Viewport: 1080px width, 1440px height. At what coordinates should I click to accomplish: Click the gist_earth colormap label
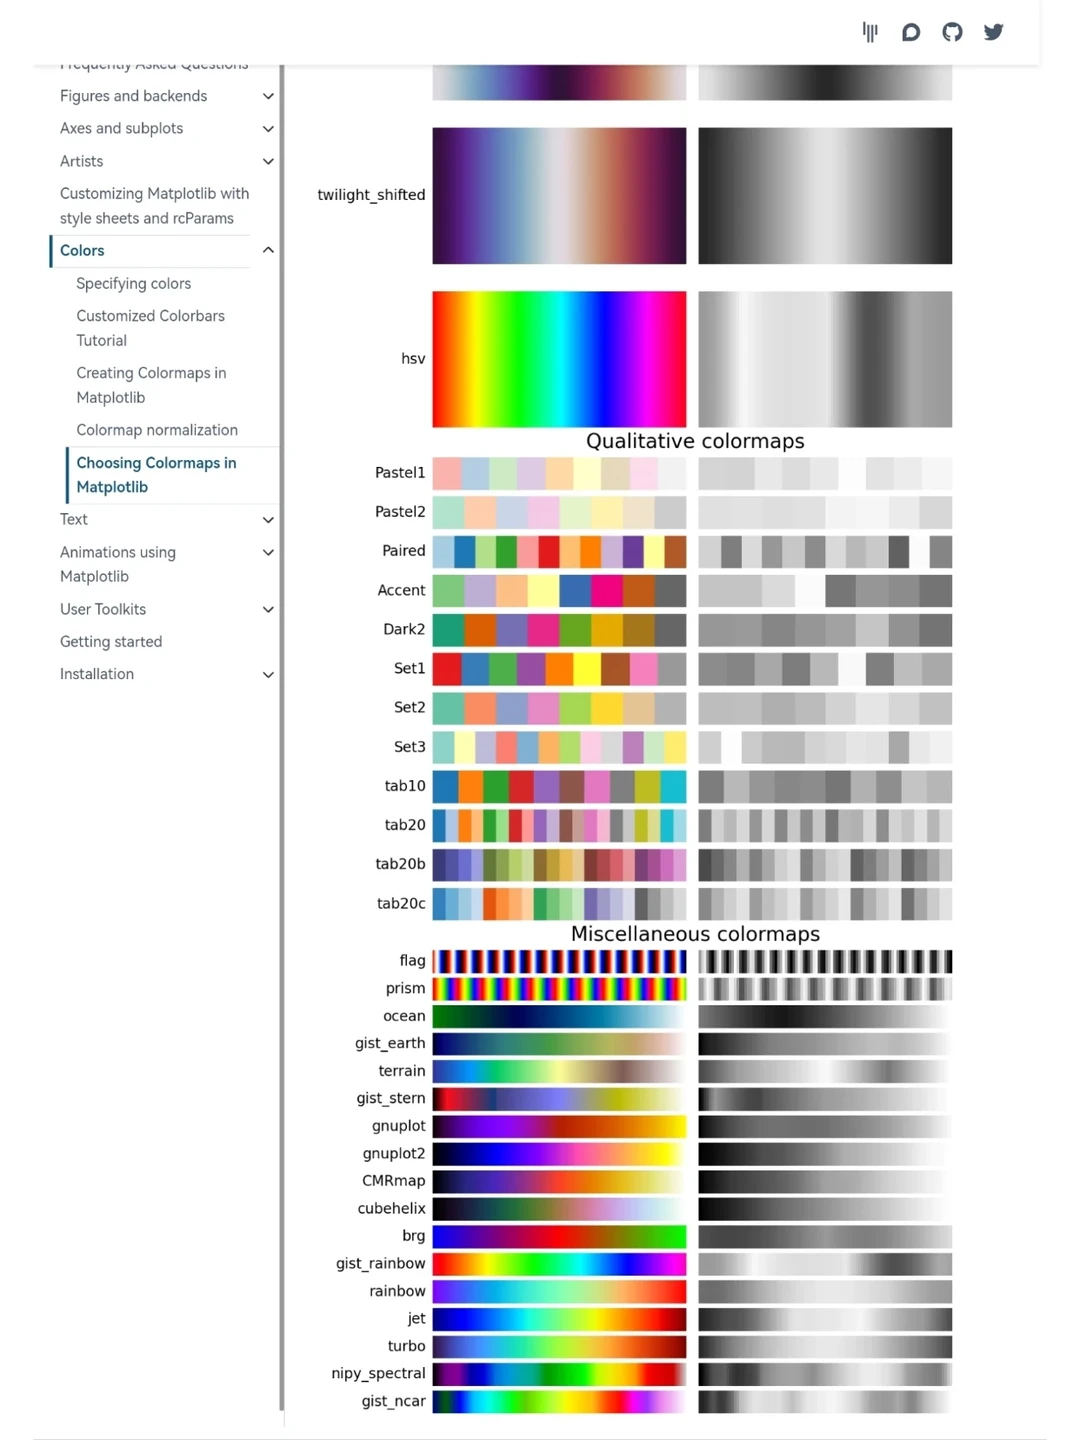click(390, 1044)
